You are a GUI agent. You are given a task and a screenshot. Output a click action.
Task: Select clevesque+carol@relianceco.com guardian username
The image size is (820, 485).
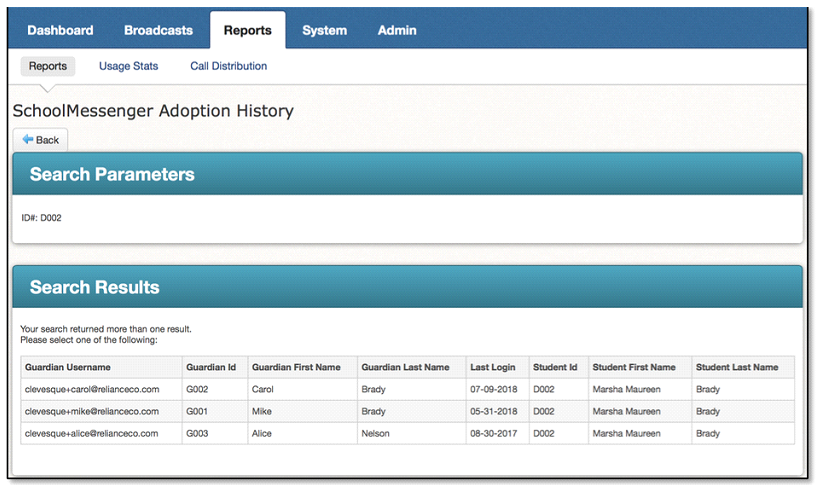pos(92,389)
